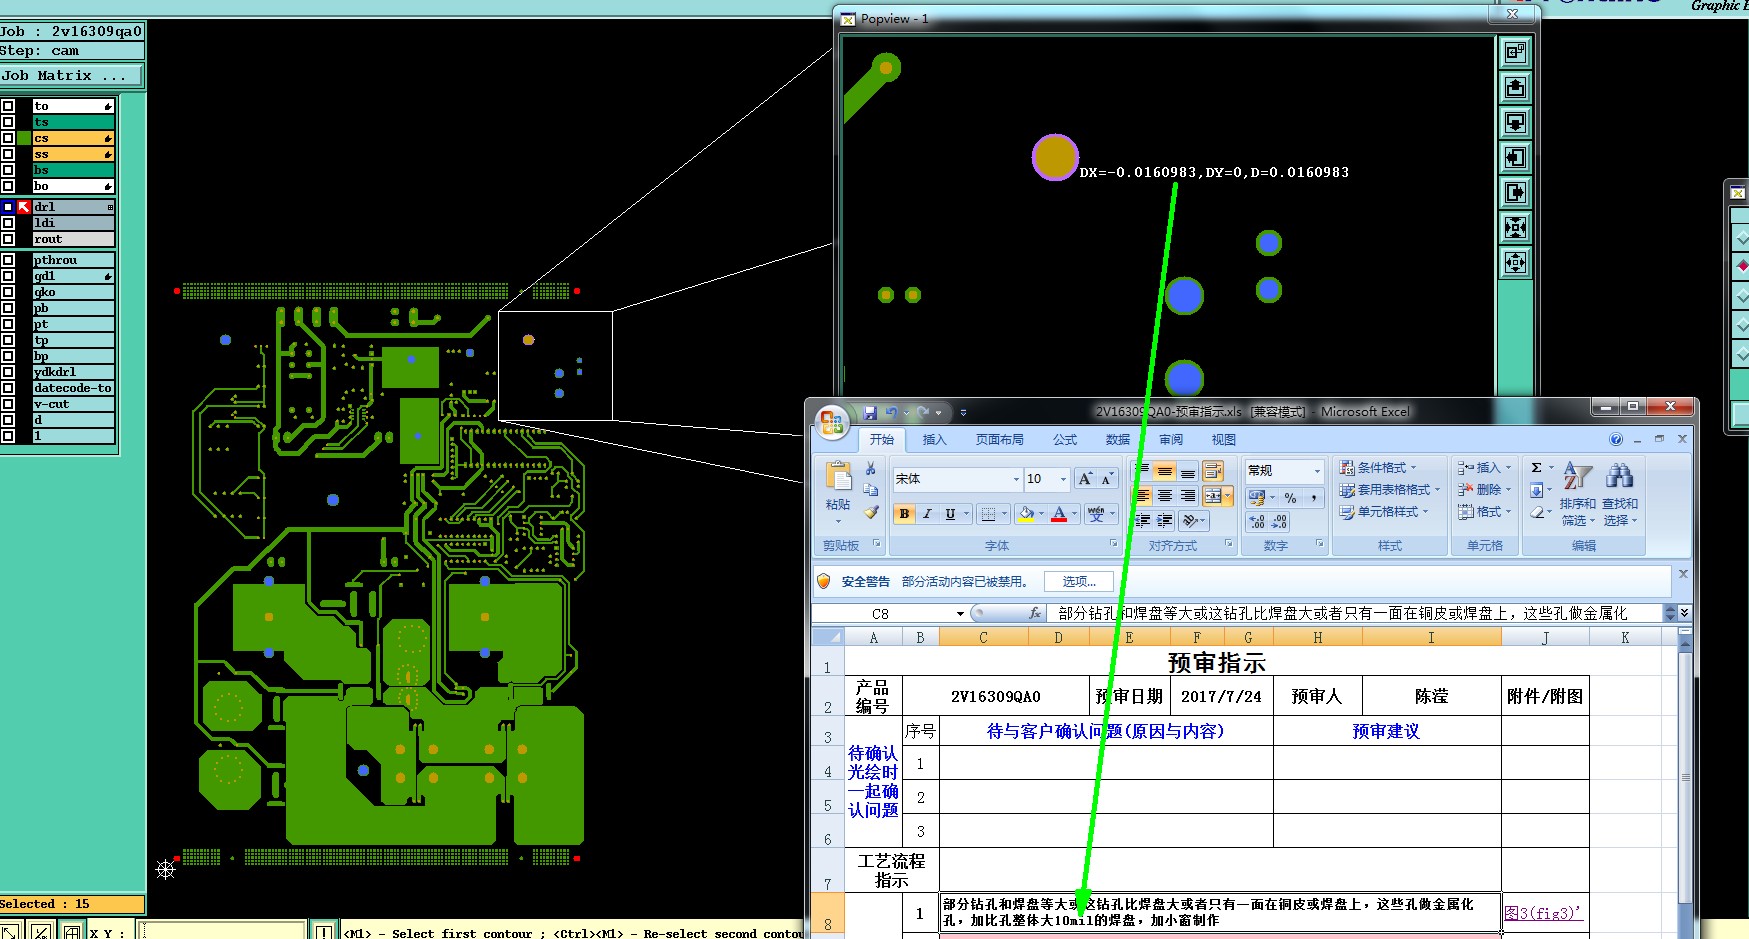Open the number format dropdown 常规
The width and height of the screenshot is (1749, 939).
coord(1317,471)
